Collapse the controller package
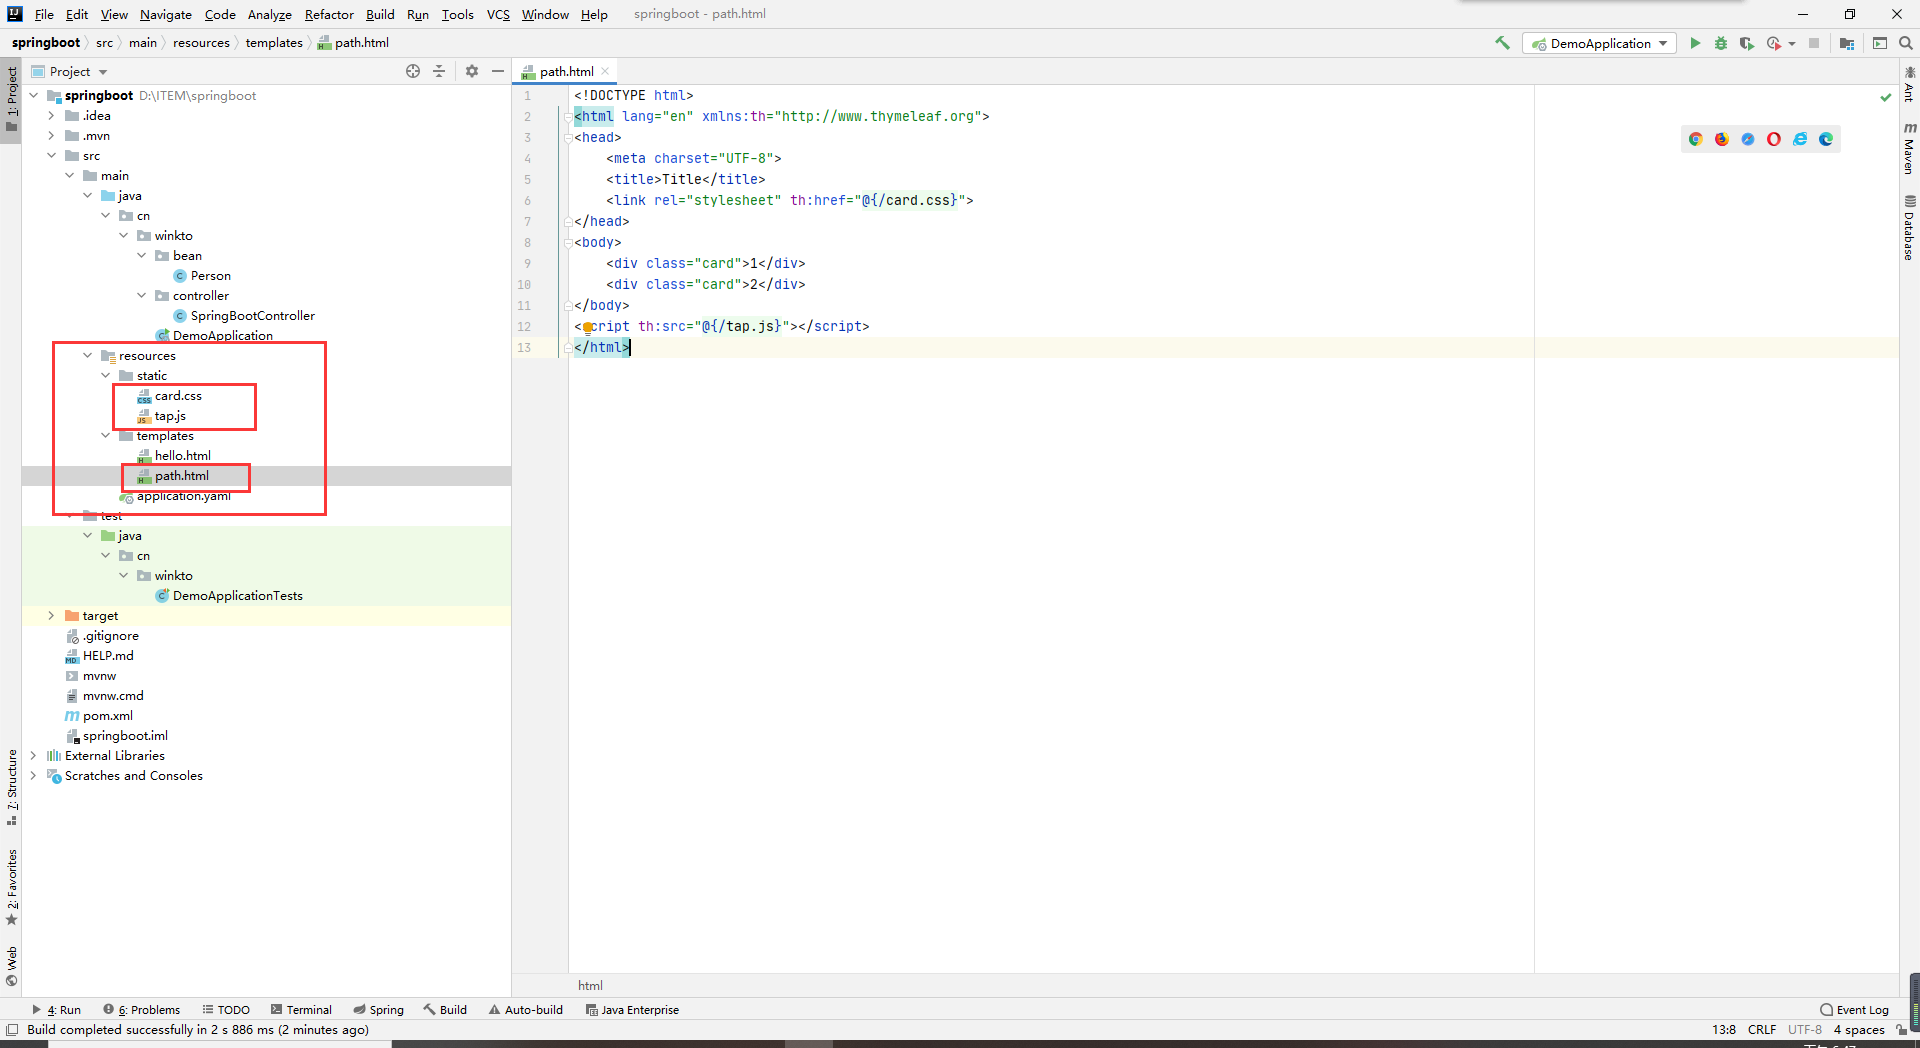 click(x=141, y=296)
